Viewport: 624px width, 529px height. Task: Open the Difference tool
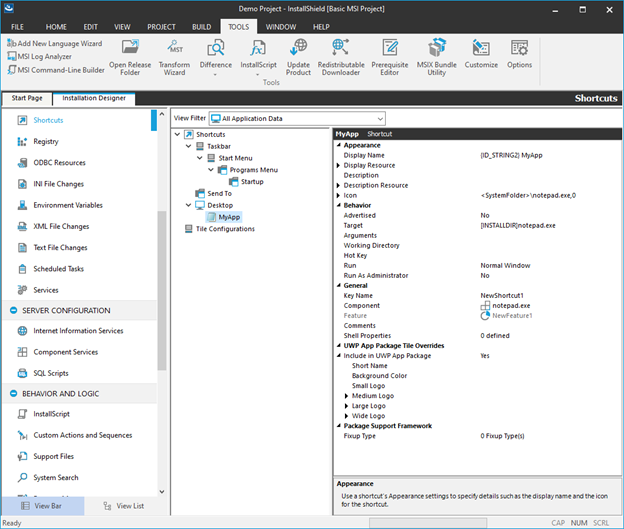click(216, 57)
